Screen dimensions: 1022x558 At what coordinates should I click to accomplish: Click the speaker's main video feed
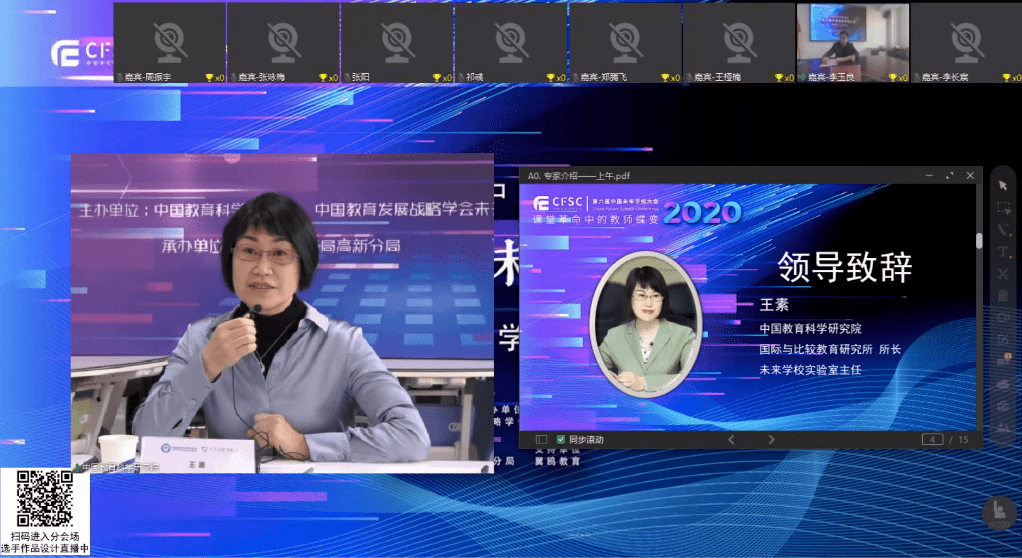pyautogui.click(x=282, y=314)
